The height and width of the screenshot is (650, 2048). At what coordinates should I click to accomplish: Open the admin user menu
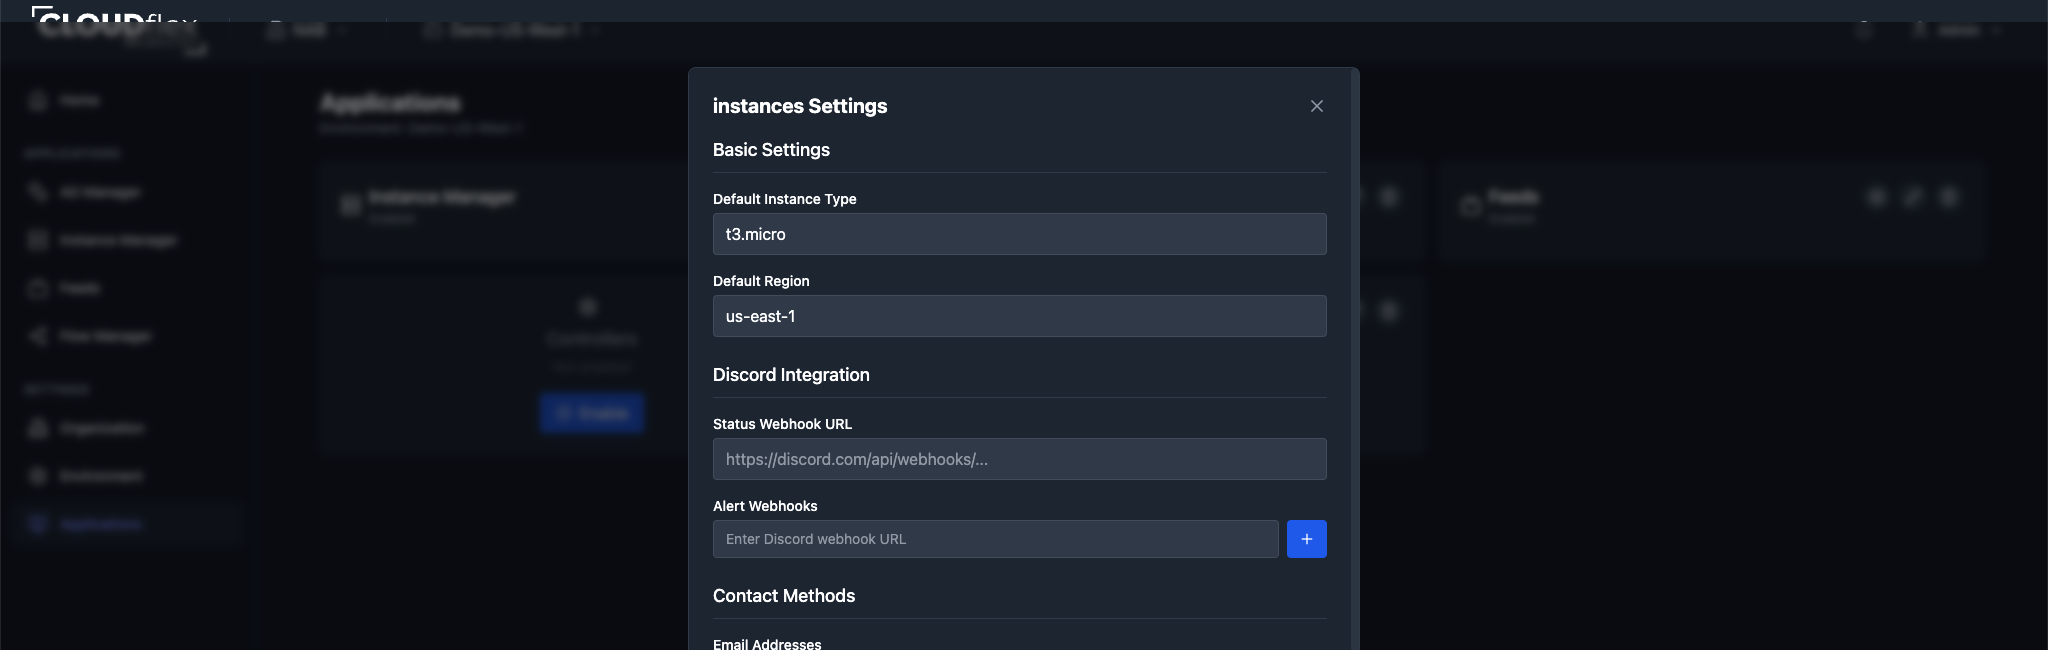click(1956, 31)
